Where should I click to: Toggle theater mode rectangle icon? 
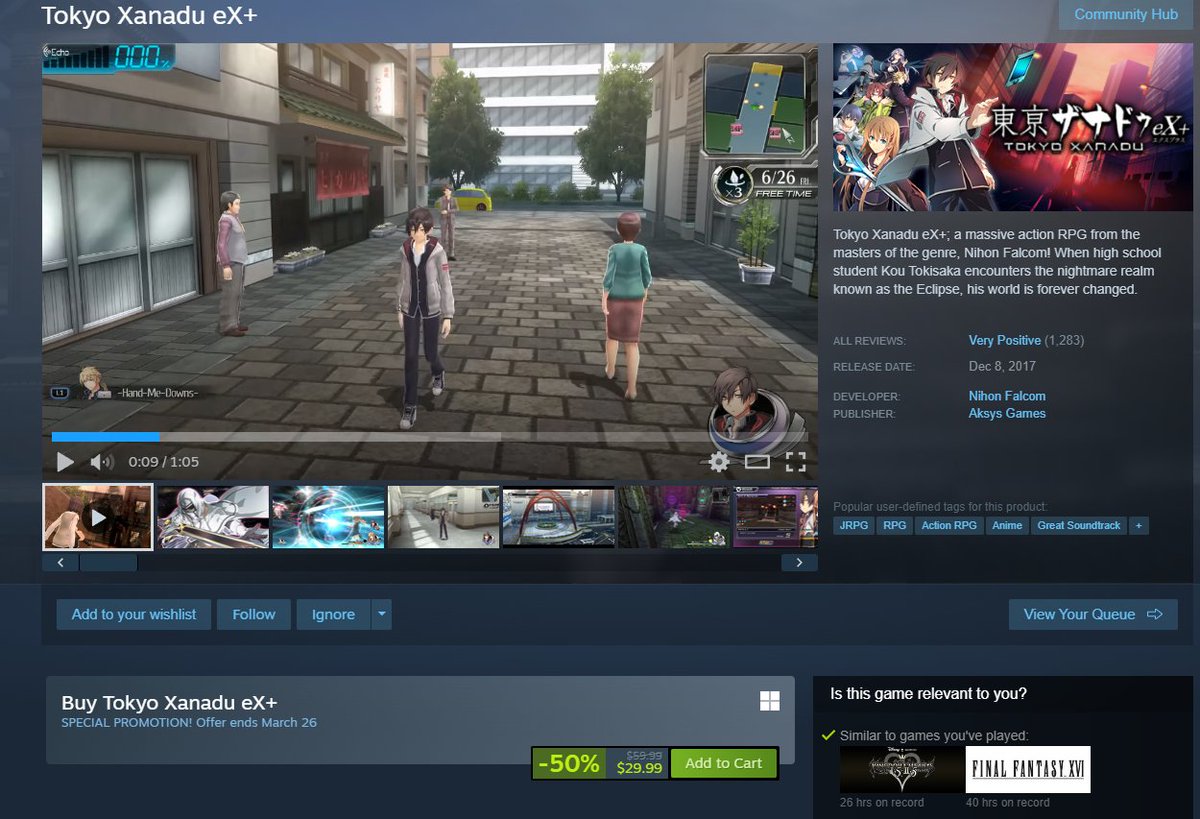click(757, 462)
